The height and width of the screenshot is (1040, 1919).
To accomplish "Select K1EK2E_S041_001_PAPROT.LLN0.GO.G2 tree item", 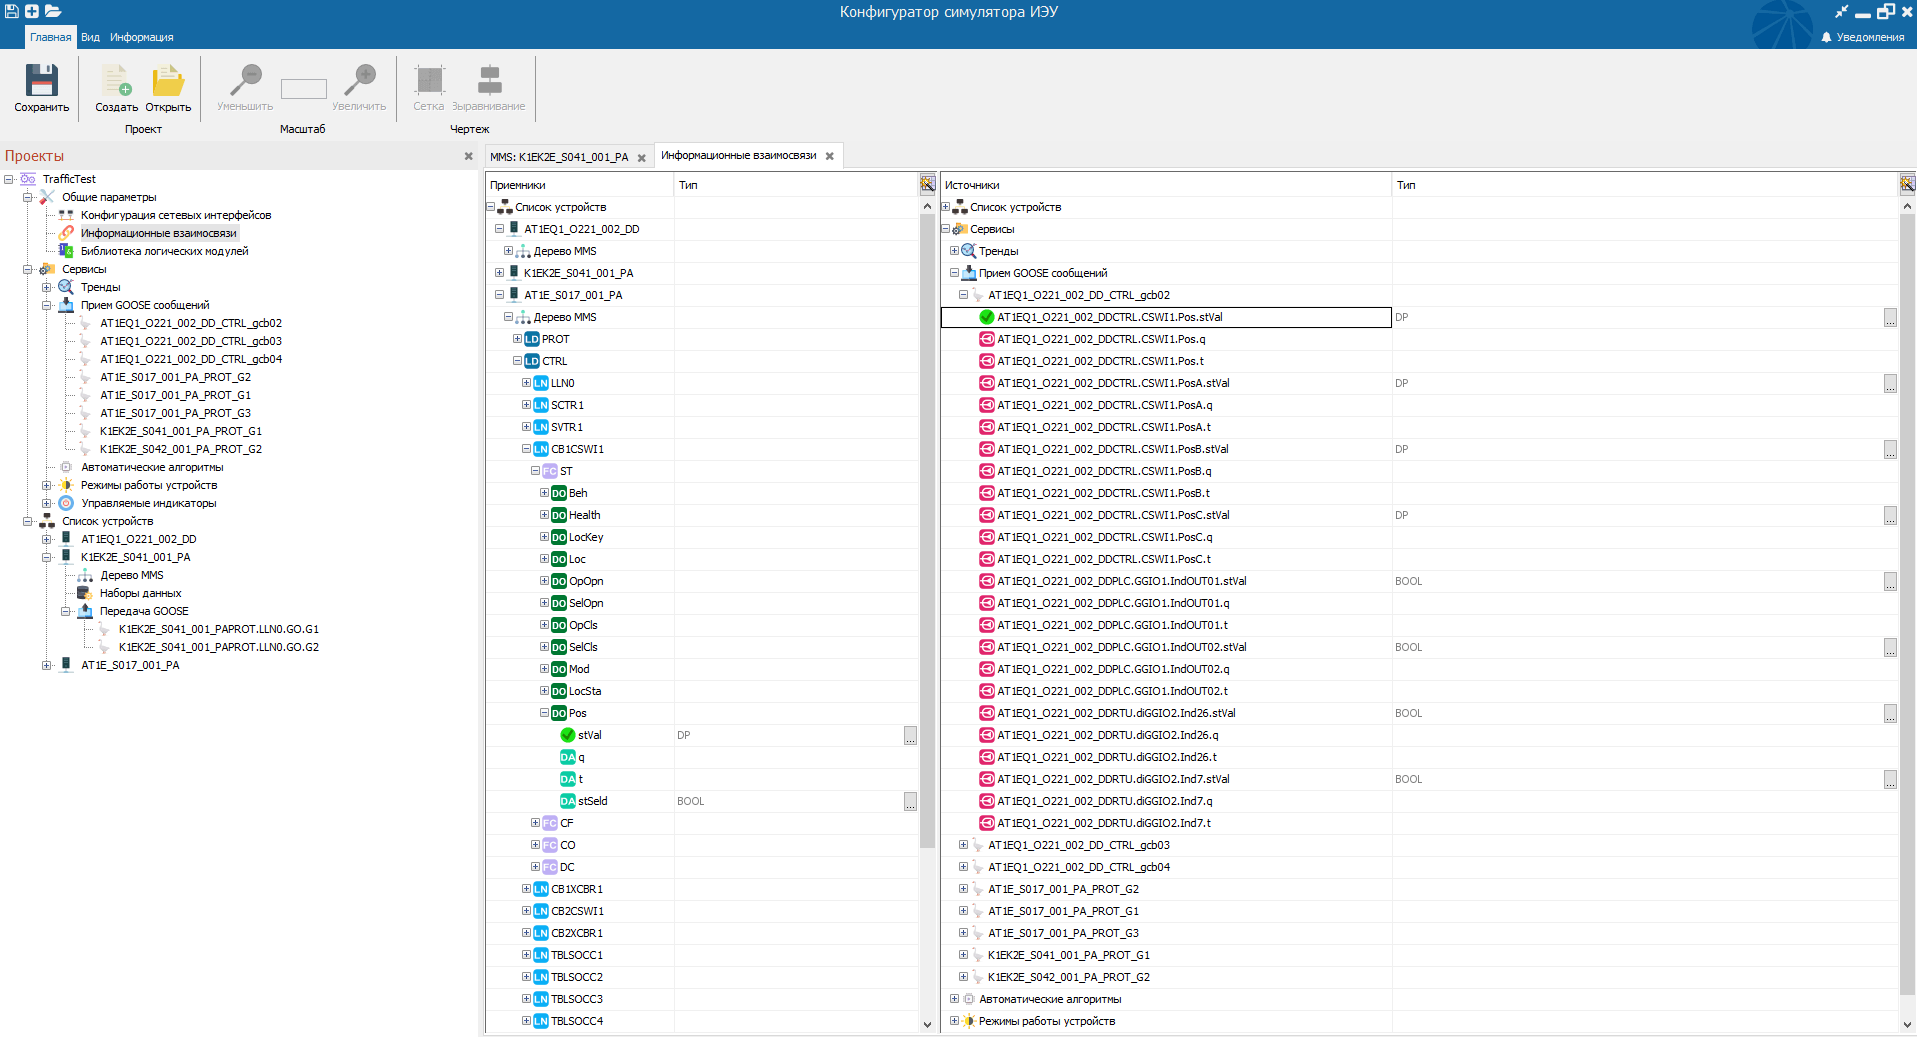I will 219,647.
